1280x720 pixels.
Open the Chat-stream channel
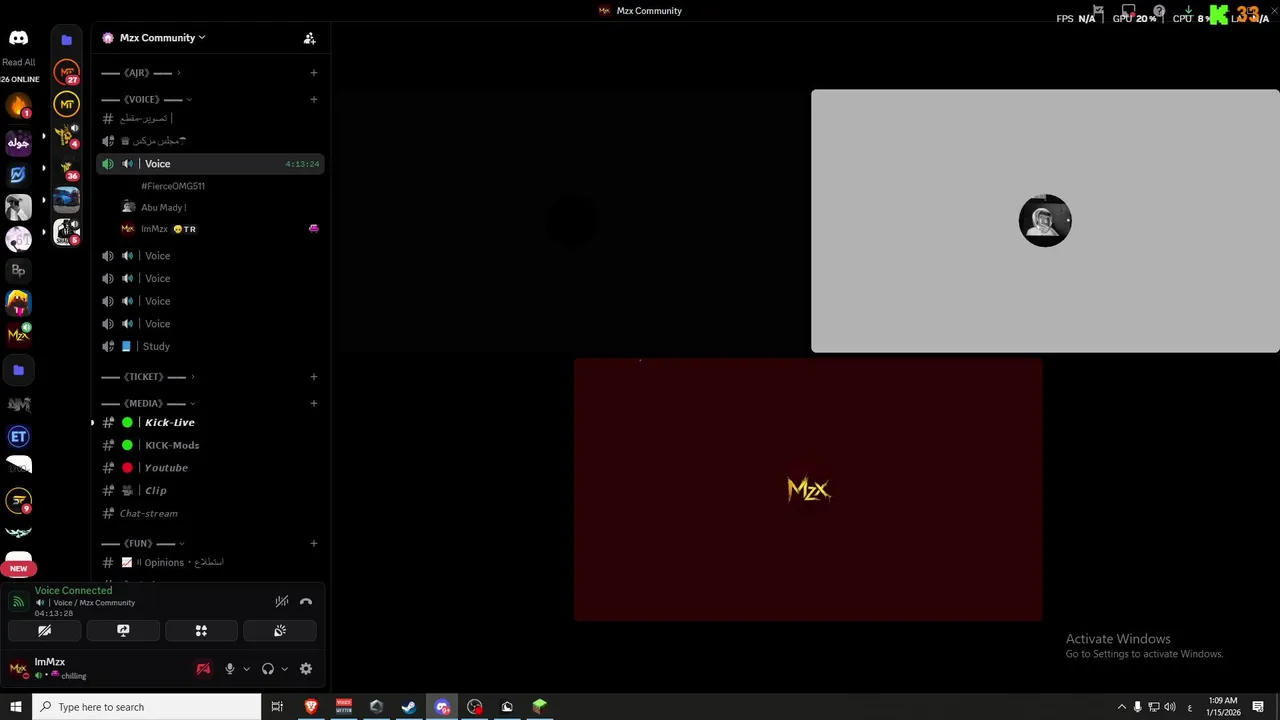pyautogui.click(x=210, y=513)
